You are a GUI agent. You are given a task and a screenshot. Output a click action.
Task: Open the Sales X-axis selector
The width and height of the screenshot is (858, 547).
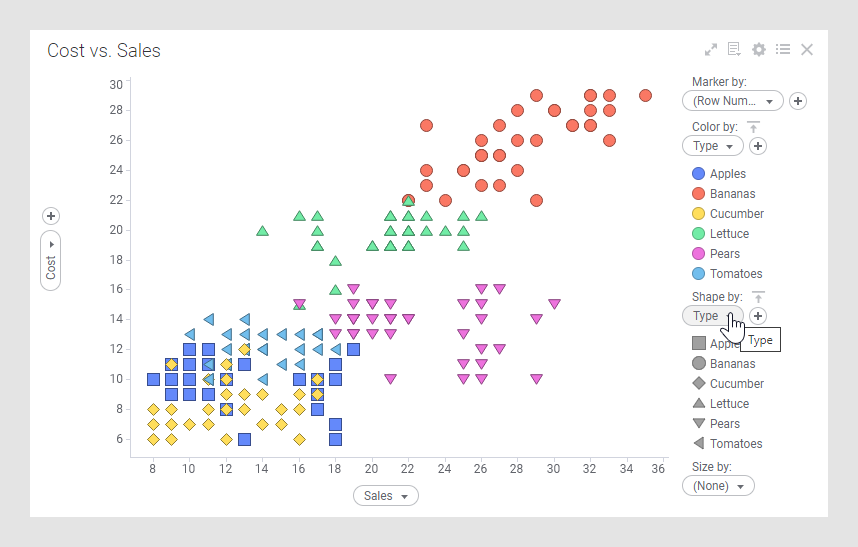pyautogui.click(x=385, y=496)
